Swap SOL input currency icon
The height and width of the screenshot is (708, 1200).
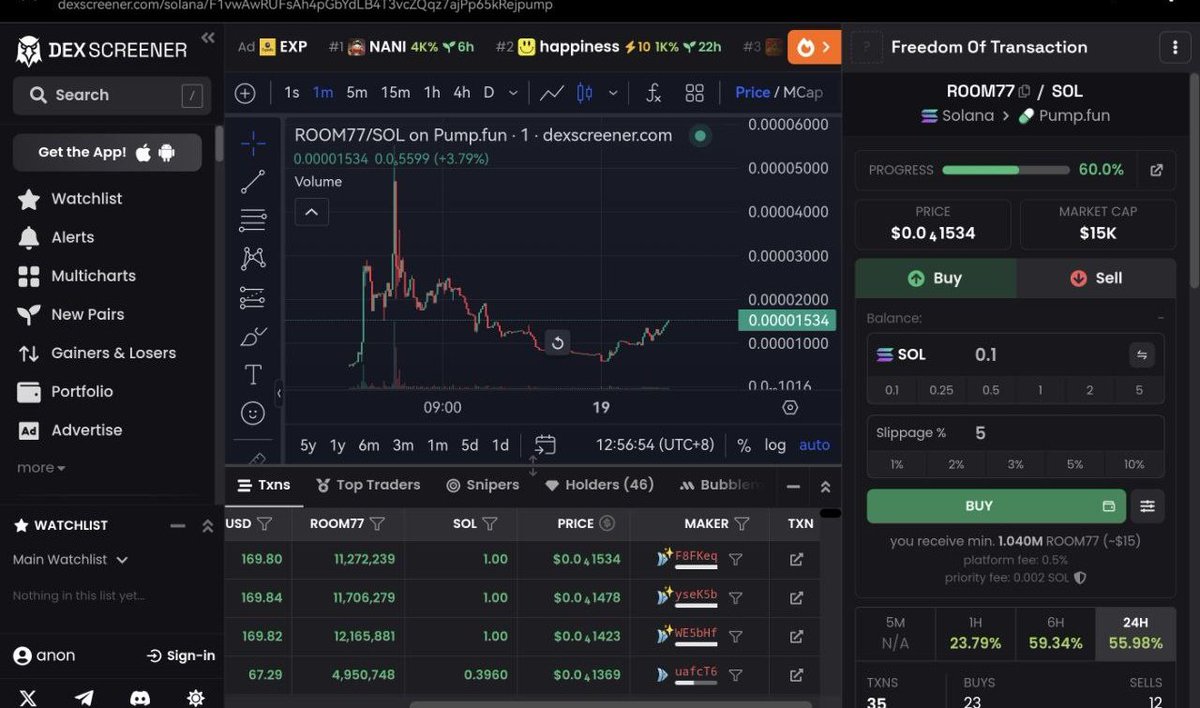click(1141, 355)
